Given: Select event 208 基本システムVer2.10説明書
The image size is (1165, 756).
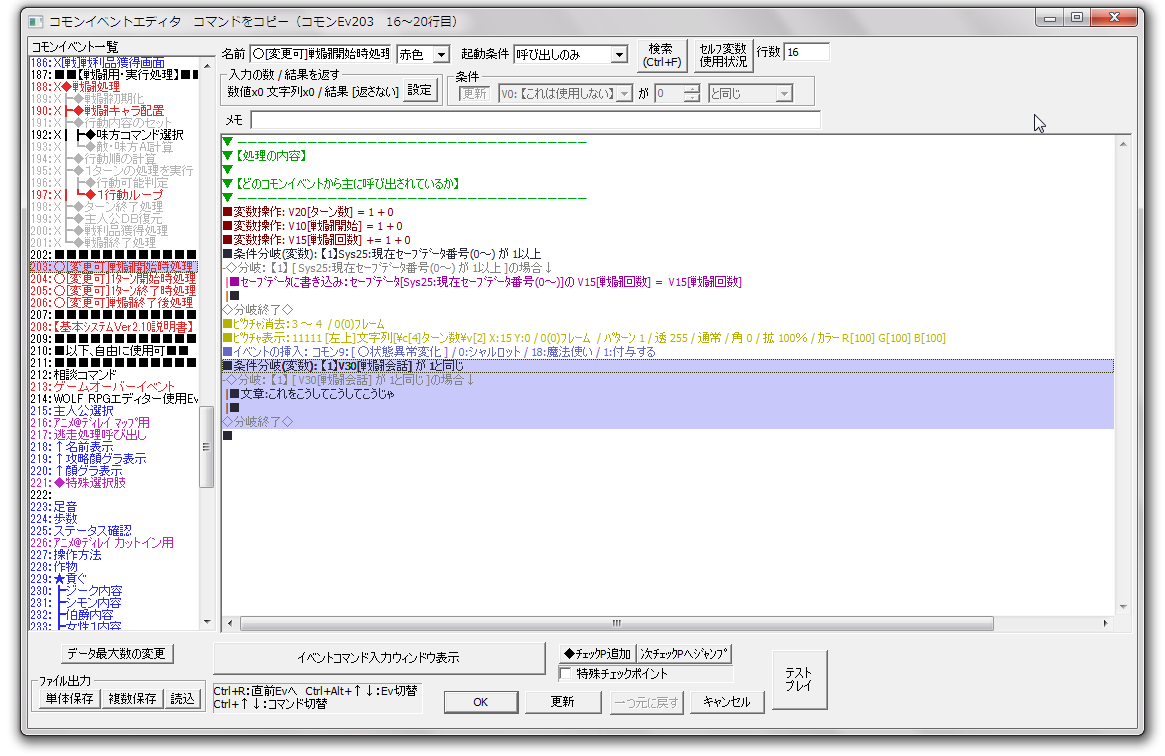Looking at the screenshot, I should [113, 327].
